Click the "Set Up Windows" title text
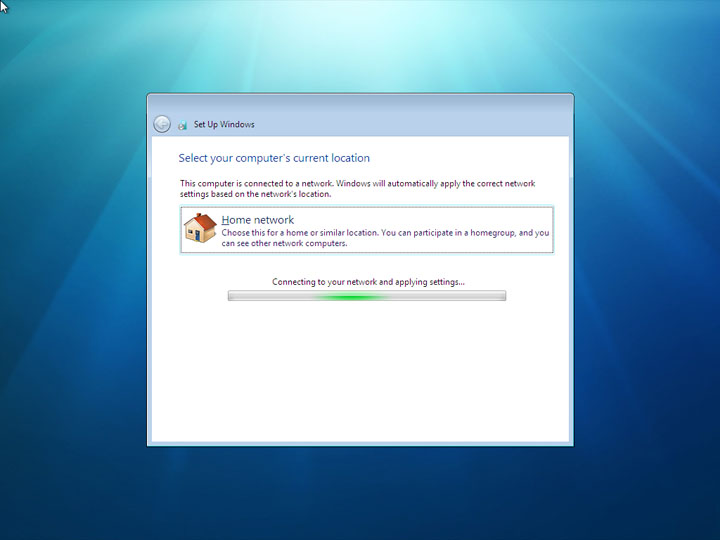This screenshot has width=720, height=540. coord(224,124)
